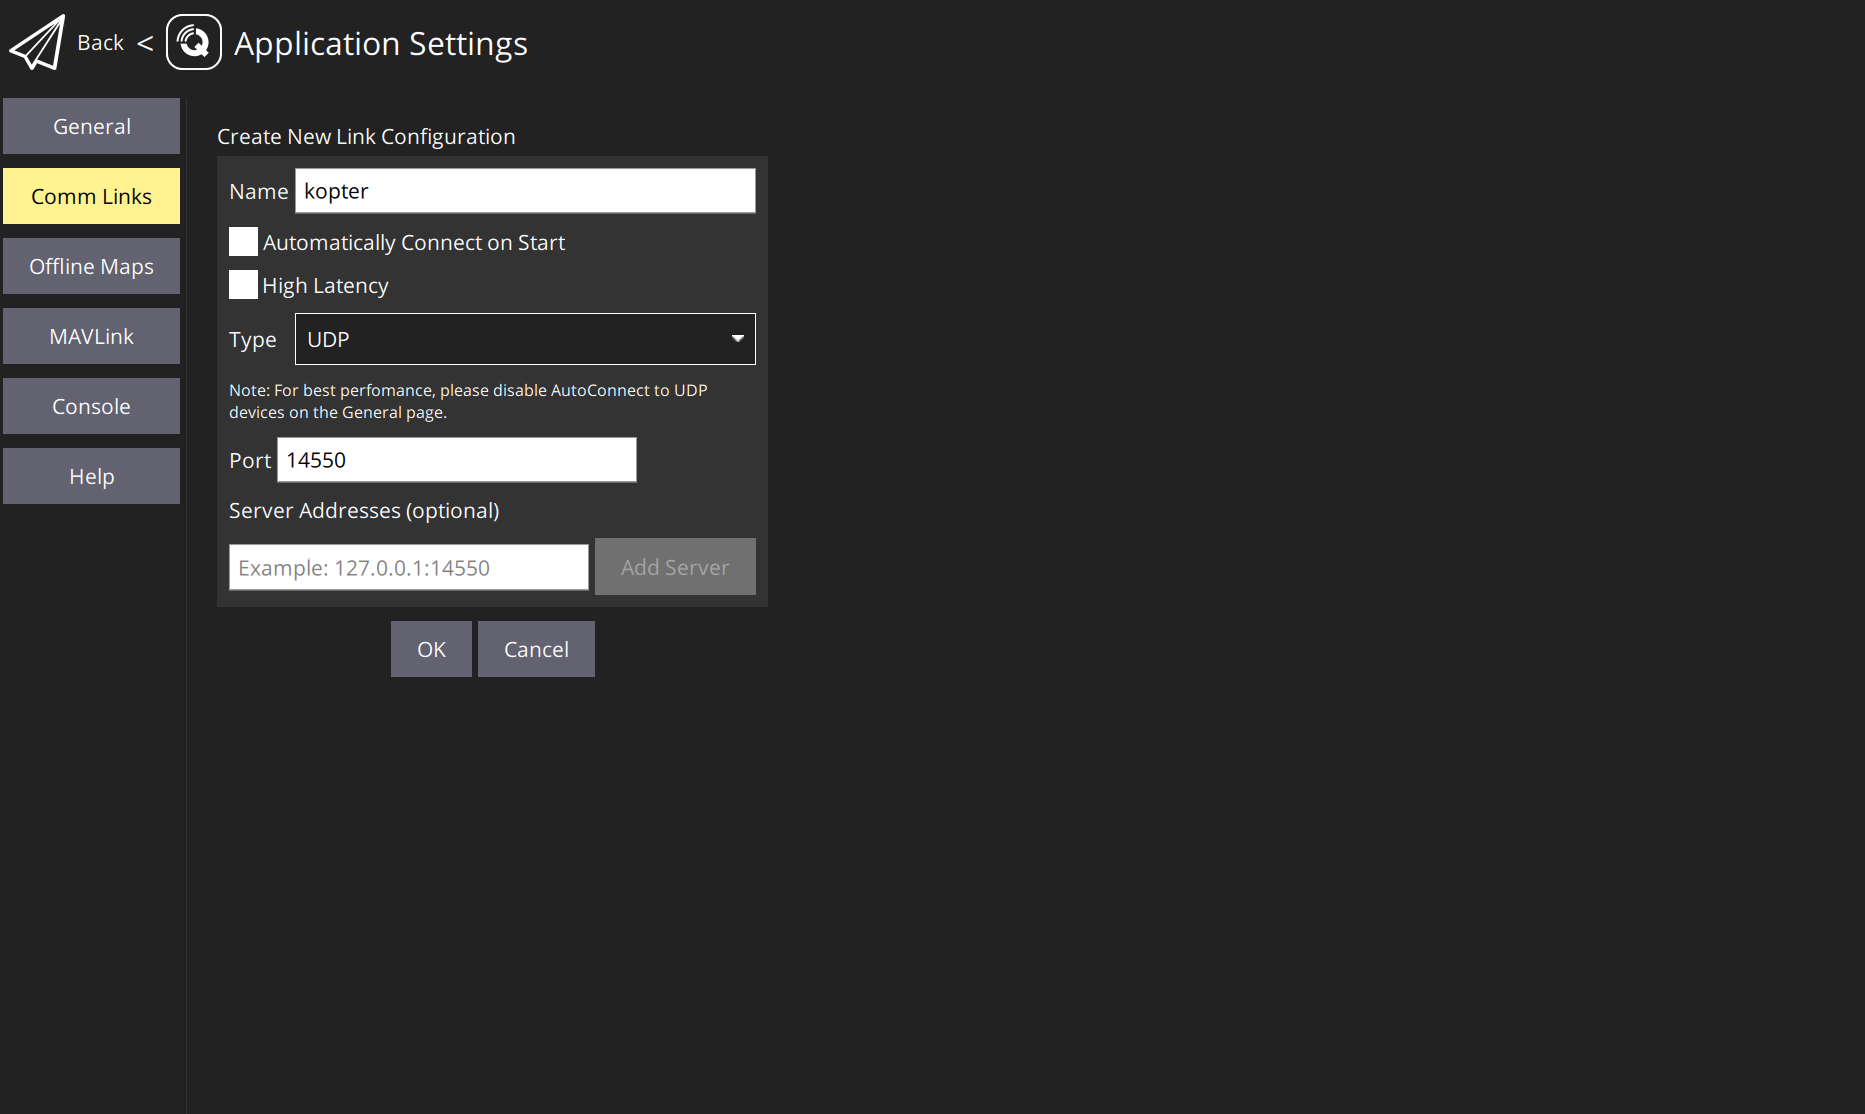1865x1114 pixels.
Task: Focus the Port field showing 14550
Action: pyautogui.click(x=456, y=460)
